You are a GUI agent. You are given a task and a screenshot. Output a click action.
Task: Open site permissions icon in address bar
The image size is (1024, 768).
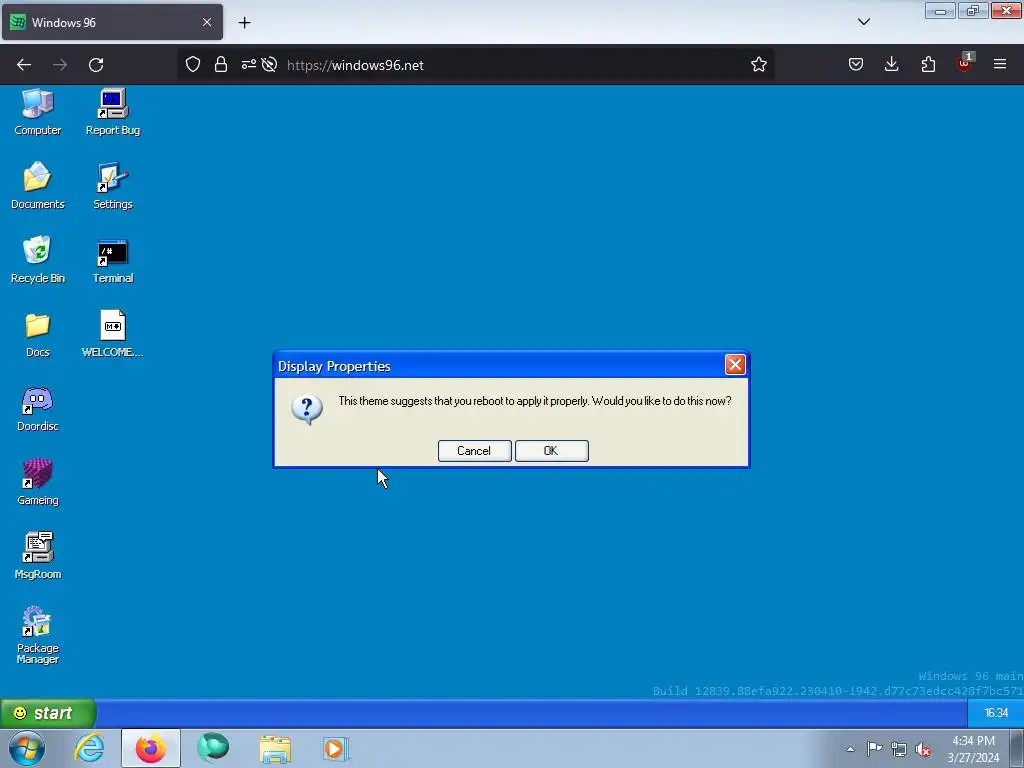(x=248, y=64)
